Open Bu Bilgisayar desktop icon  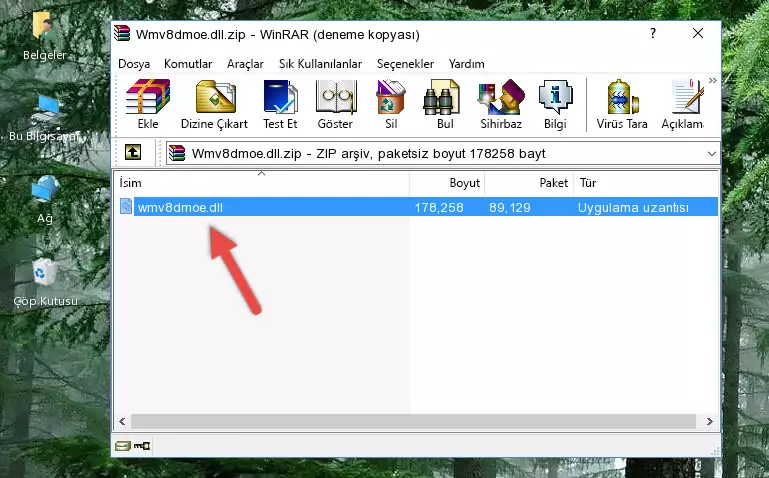click(44, 117)
